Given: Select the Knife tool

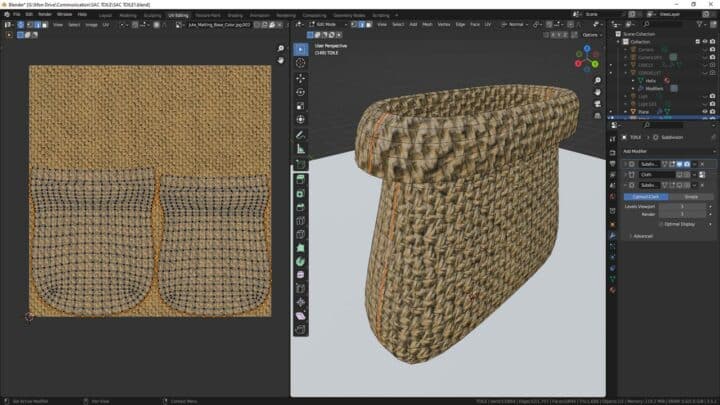Looking at the screenshot, I should tap(300, 234).
